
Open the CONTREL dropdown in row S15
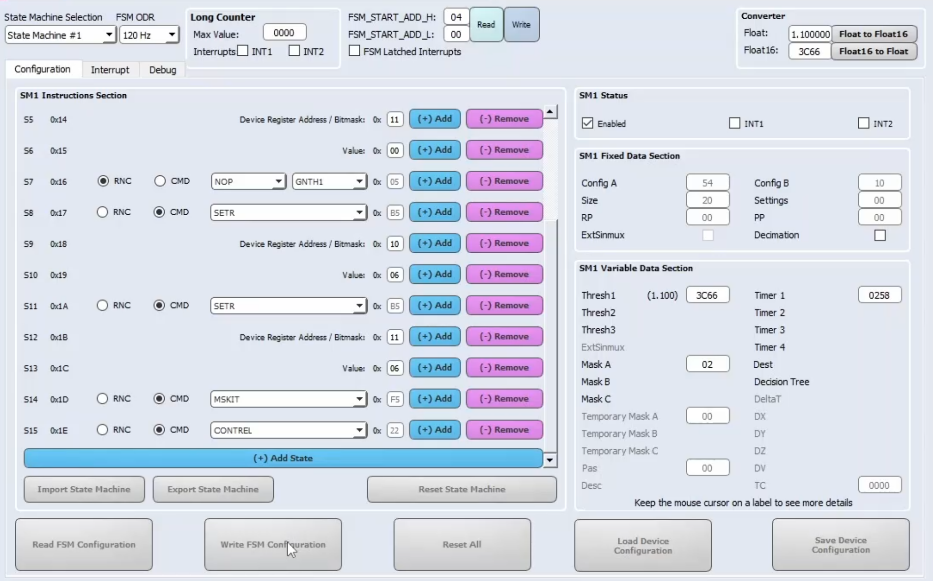click(289, 430)
